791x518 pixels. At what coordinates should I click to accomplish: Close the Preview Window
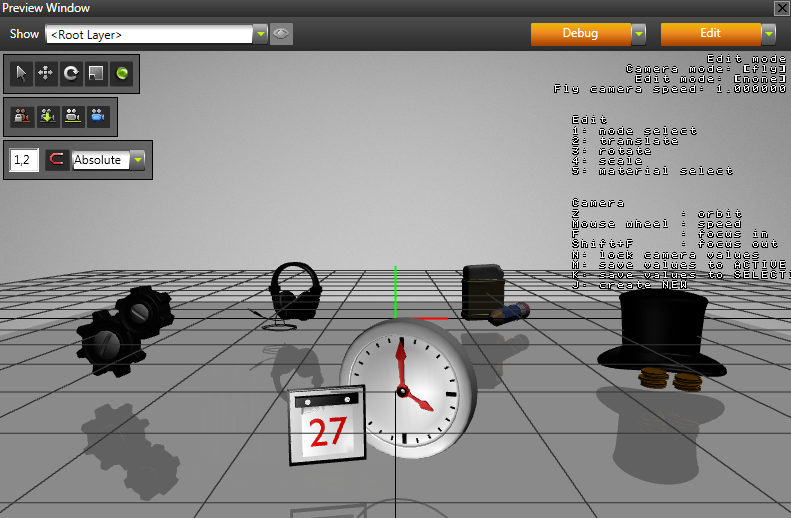tap(781, 7)
